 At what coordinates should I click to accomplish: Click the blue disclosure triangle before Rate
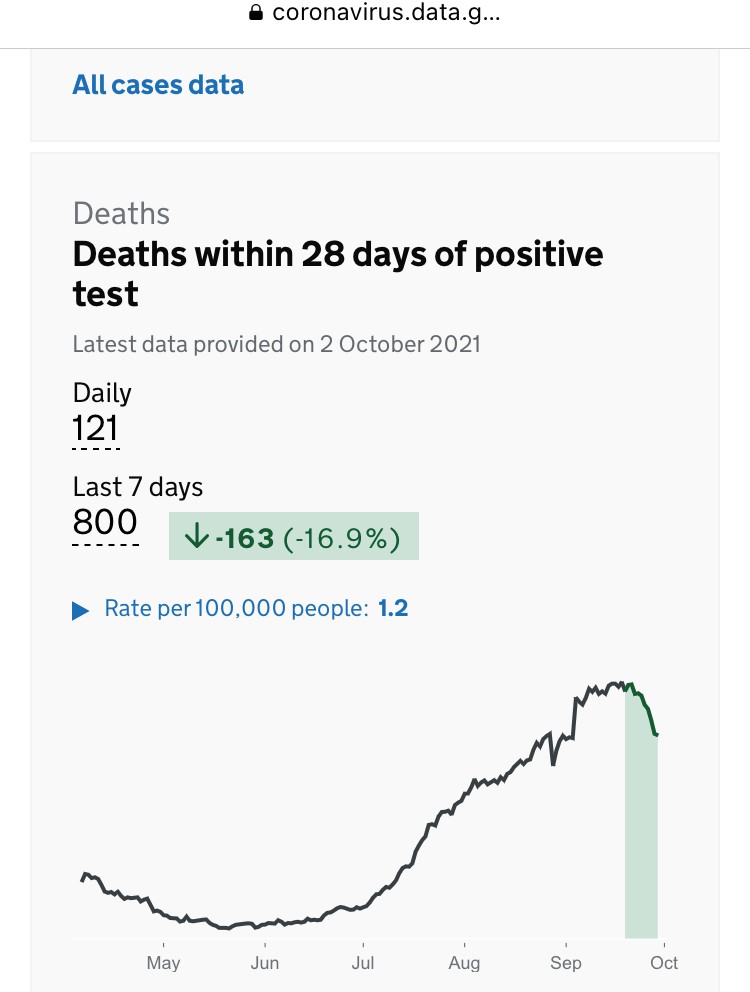(x=80, y=611)
